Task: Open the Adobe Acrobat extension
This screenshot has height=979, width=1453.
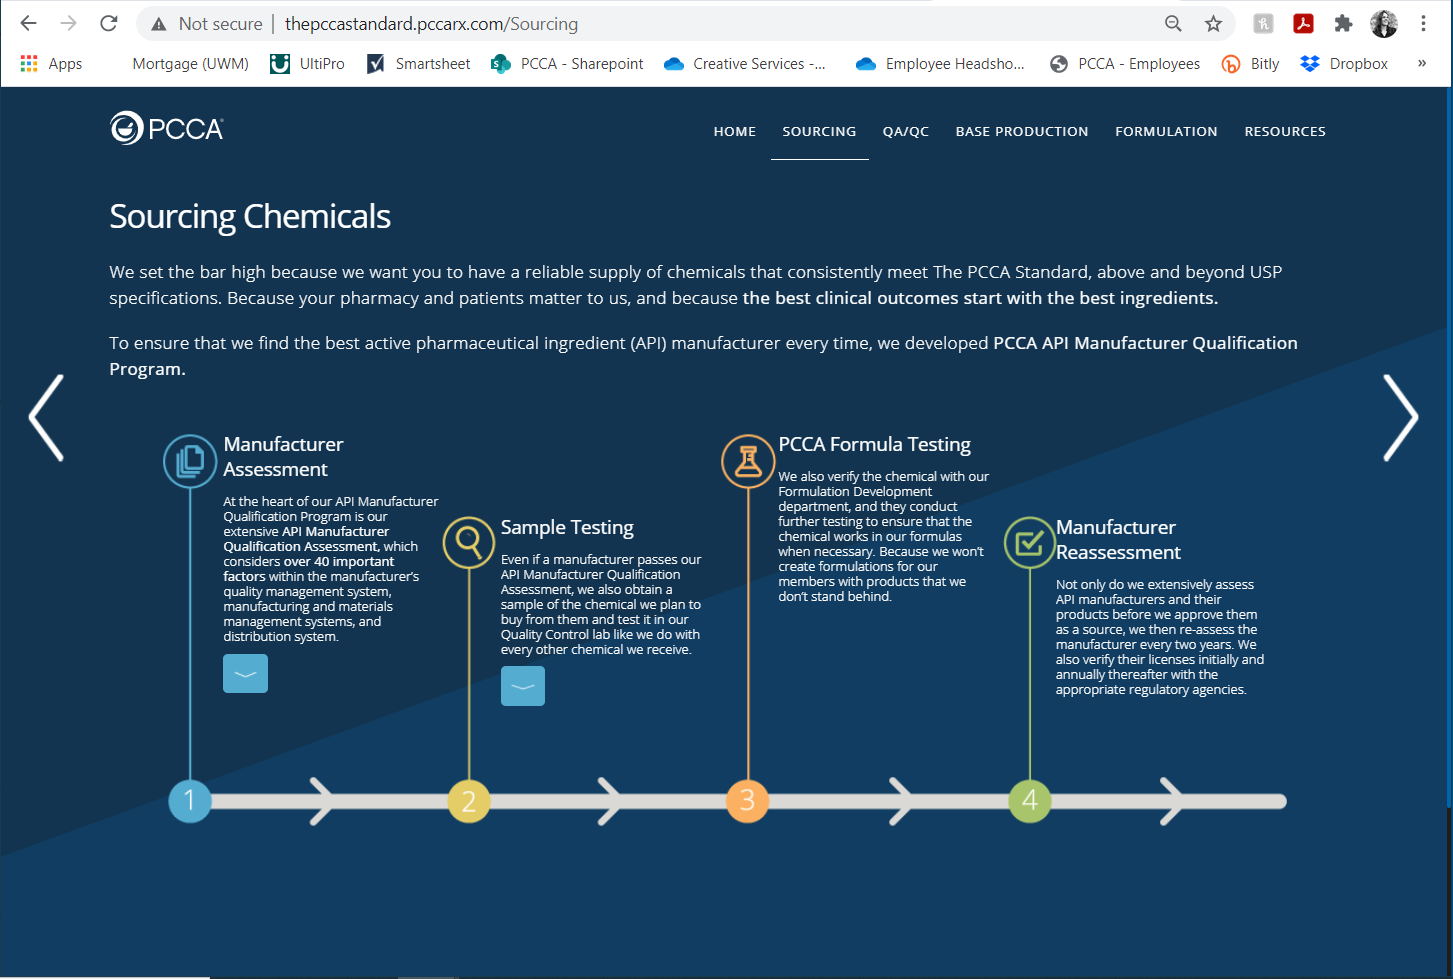Action: pos(1303,23)
